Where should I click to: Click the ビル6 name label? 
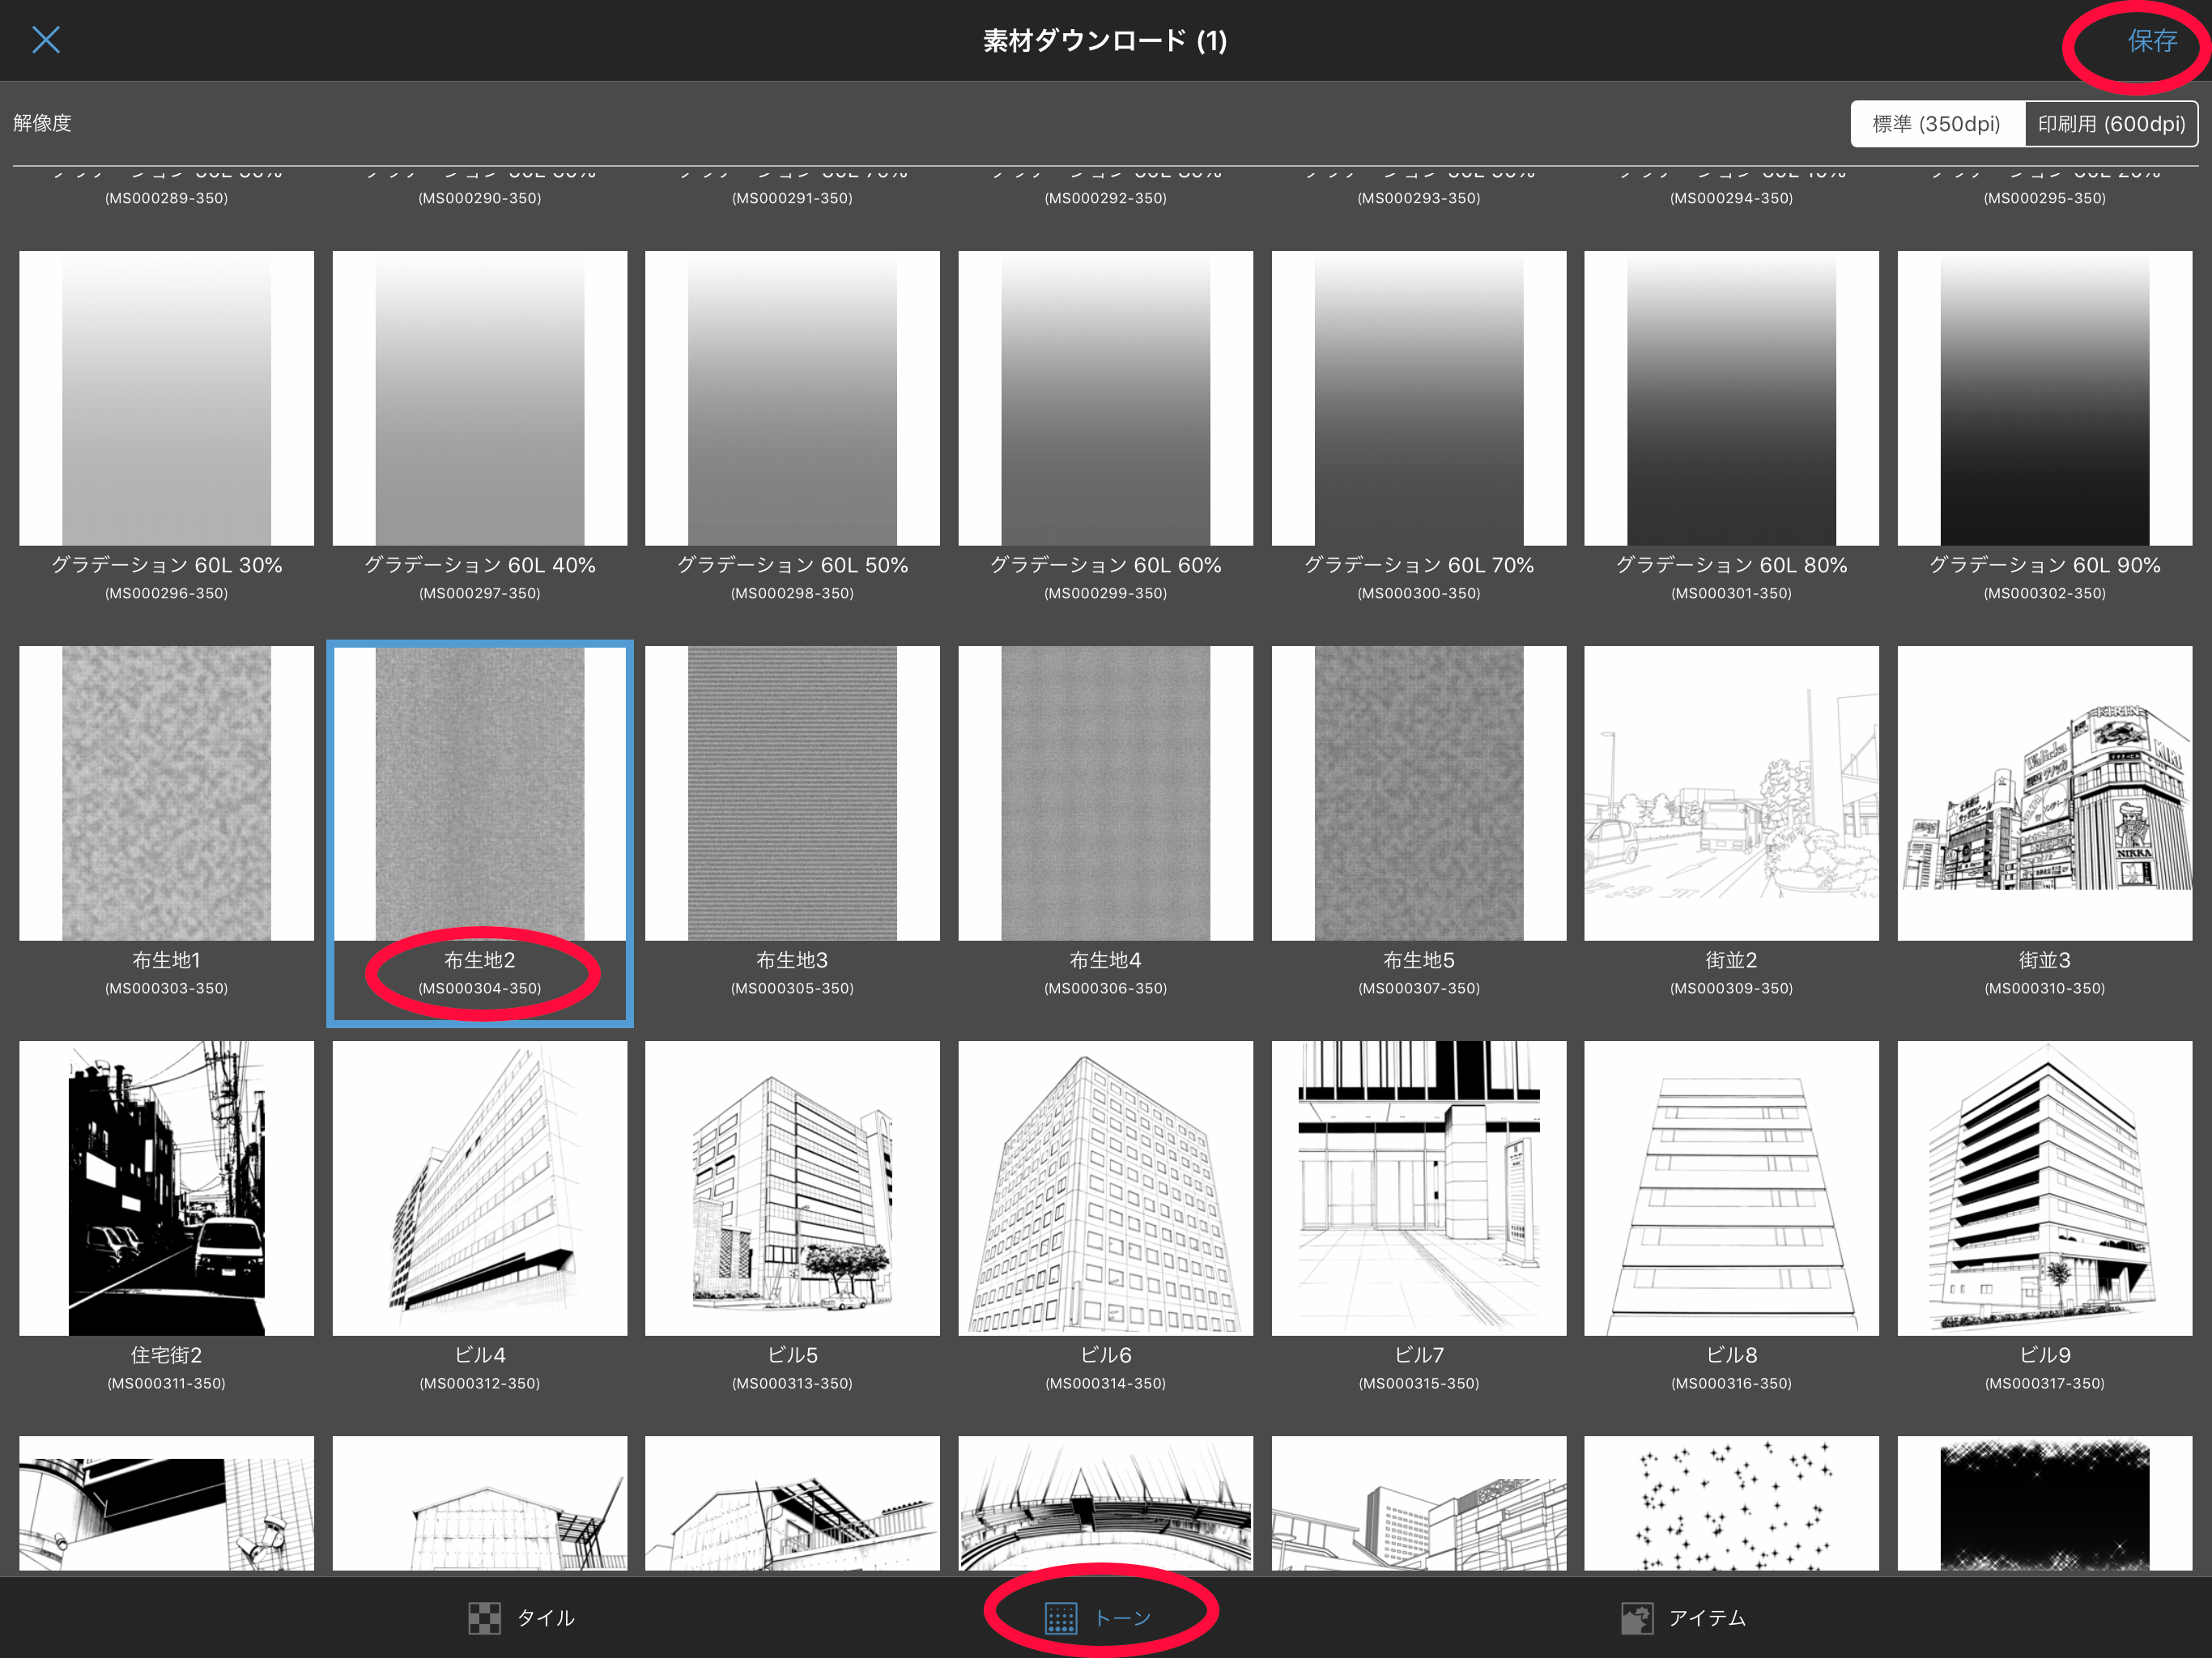(x=1105, y=1355)
